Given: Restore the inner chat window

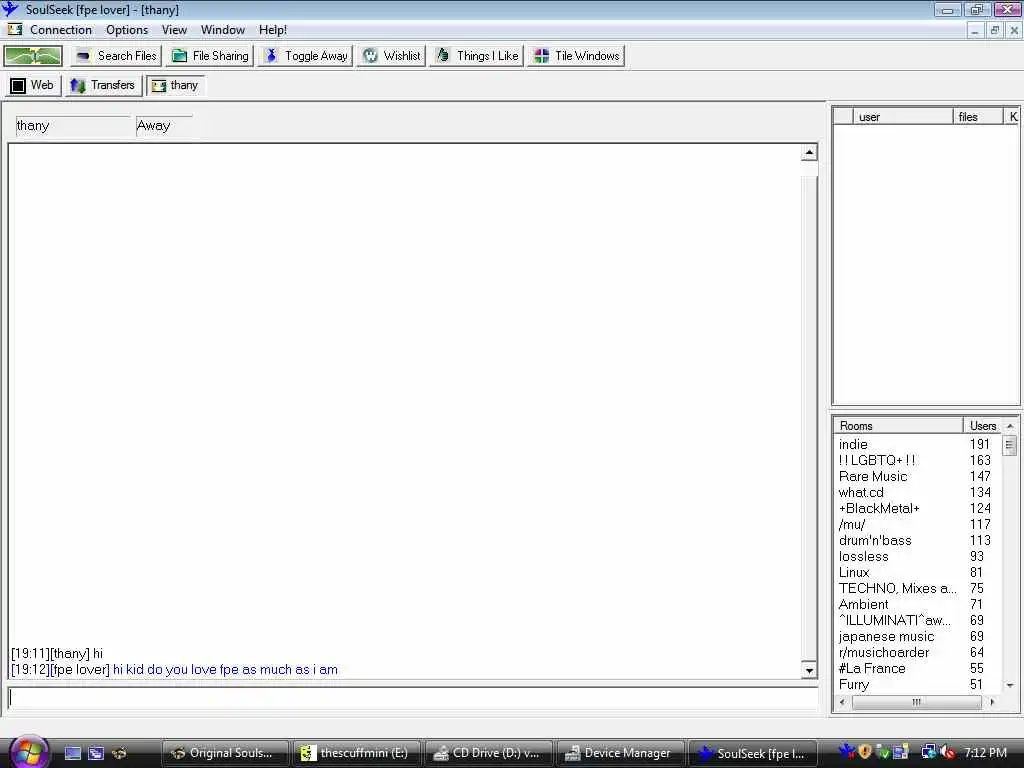Looking at the screenshot, I should click(x=995, y=30).
